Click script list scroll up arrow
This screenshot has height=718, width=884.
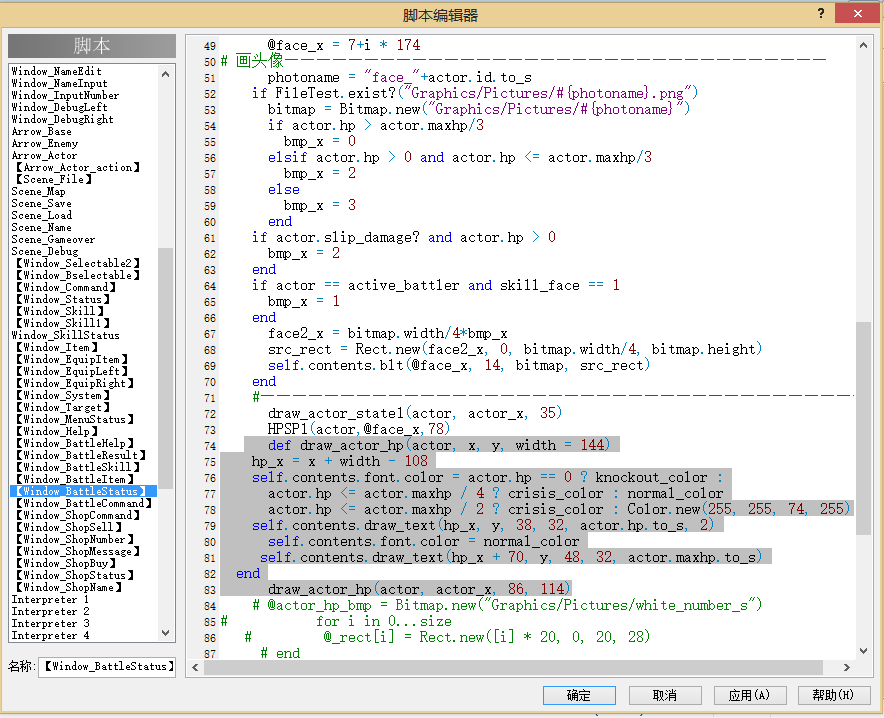pos(165,74)
